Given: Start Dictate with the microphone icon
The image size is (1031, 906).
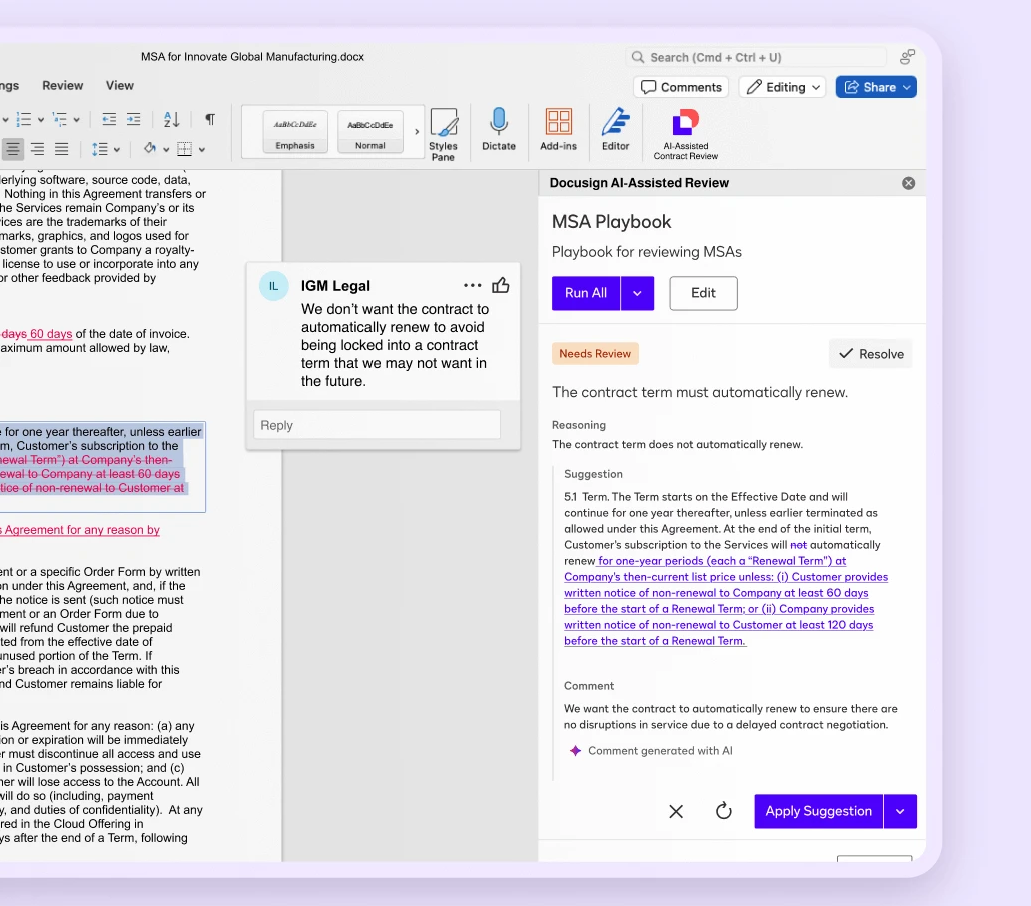Looking at the screenshot, I should (499, 129).
